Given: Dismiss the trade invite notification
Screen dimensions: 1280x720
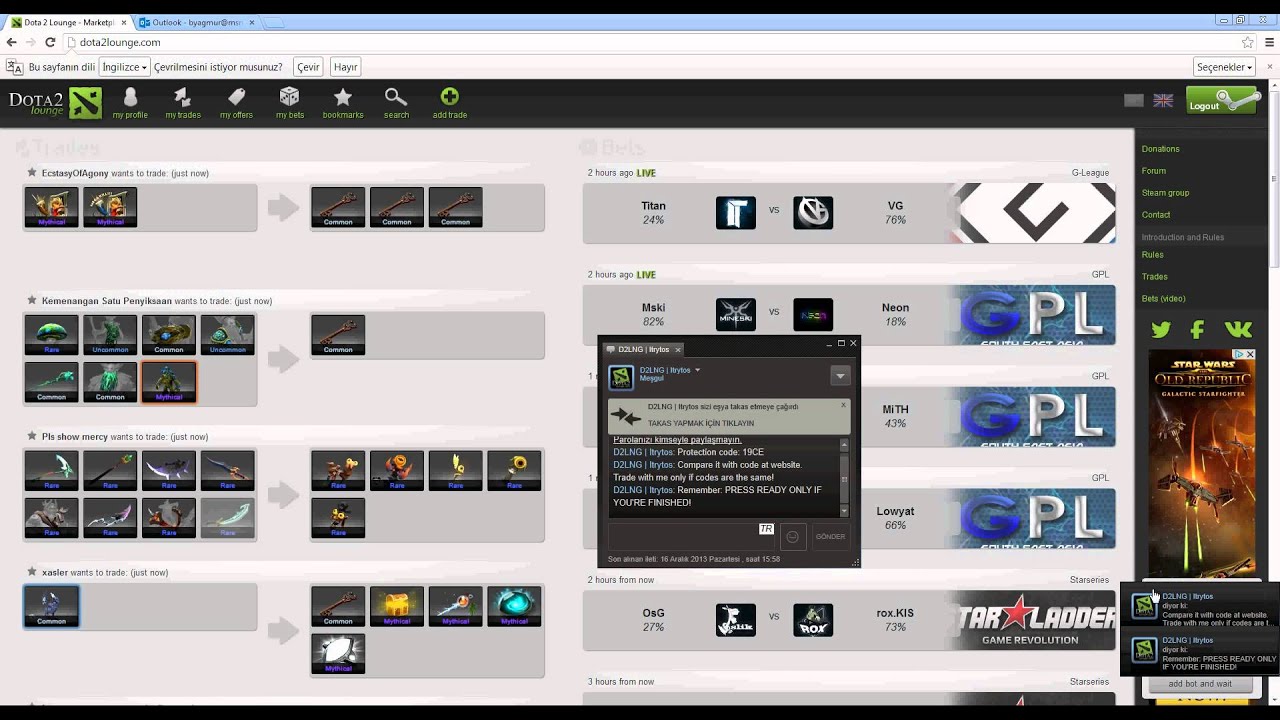Looking at the screenshot, I should (x=843, y=405).
